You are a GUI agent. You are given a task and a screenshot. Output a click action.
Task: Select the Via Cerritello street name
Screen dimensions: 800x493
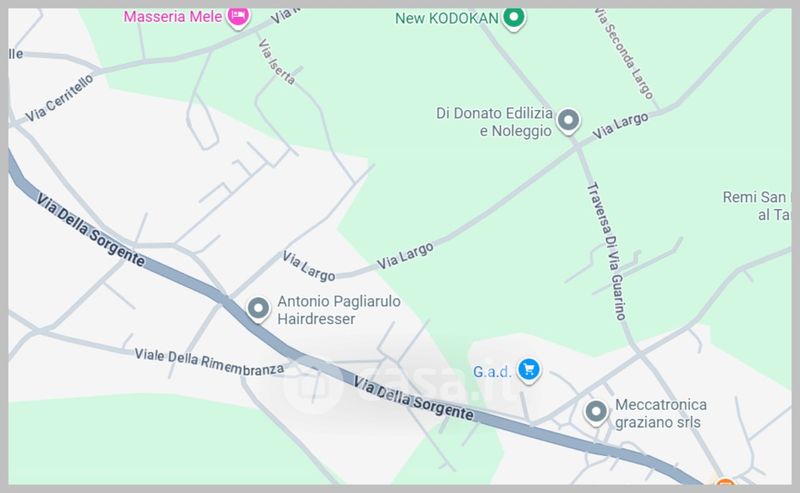click(x=60, y=98)
